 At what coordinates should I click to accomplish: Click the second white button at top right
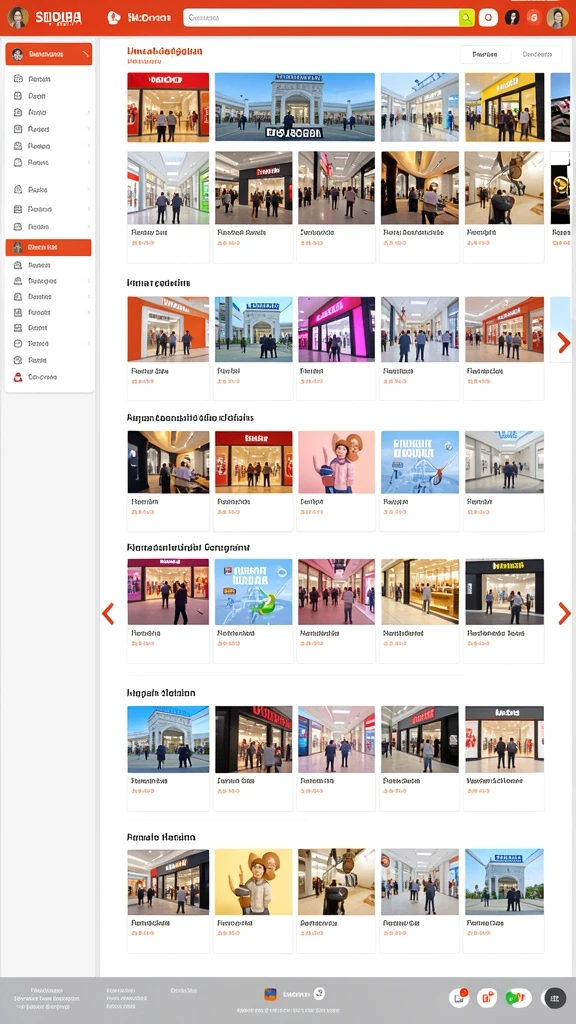click(x=537, y=55)
